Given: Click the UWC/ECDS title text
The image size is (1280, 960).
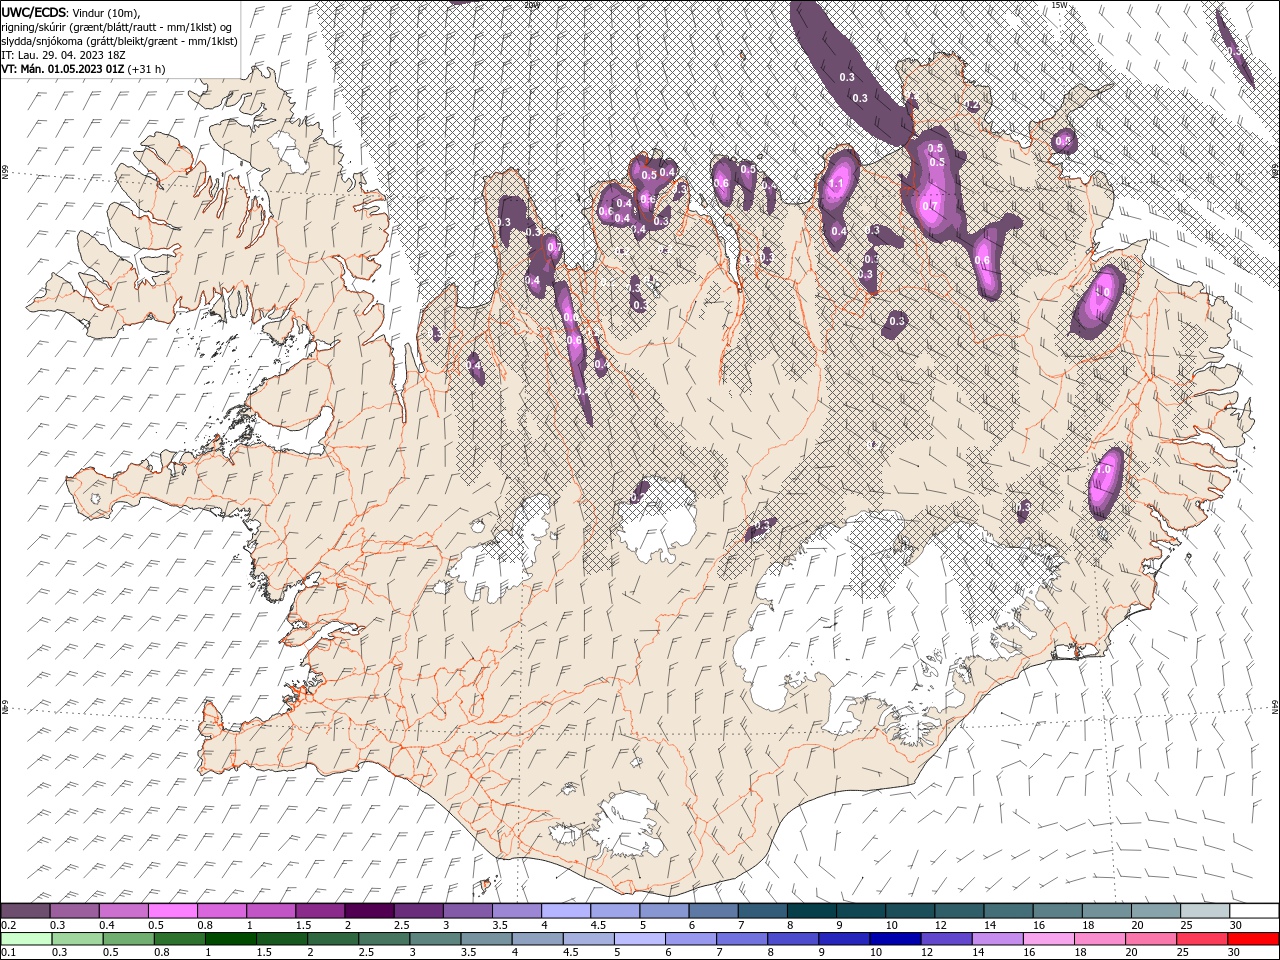Looking at the screenshot, I should tap(34, 12).
